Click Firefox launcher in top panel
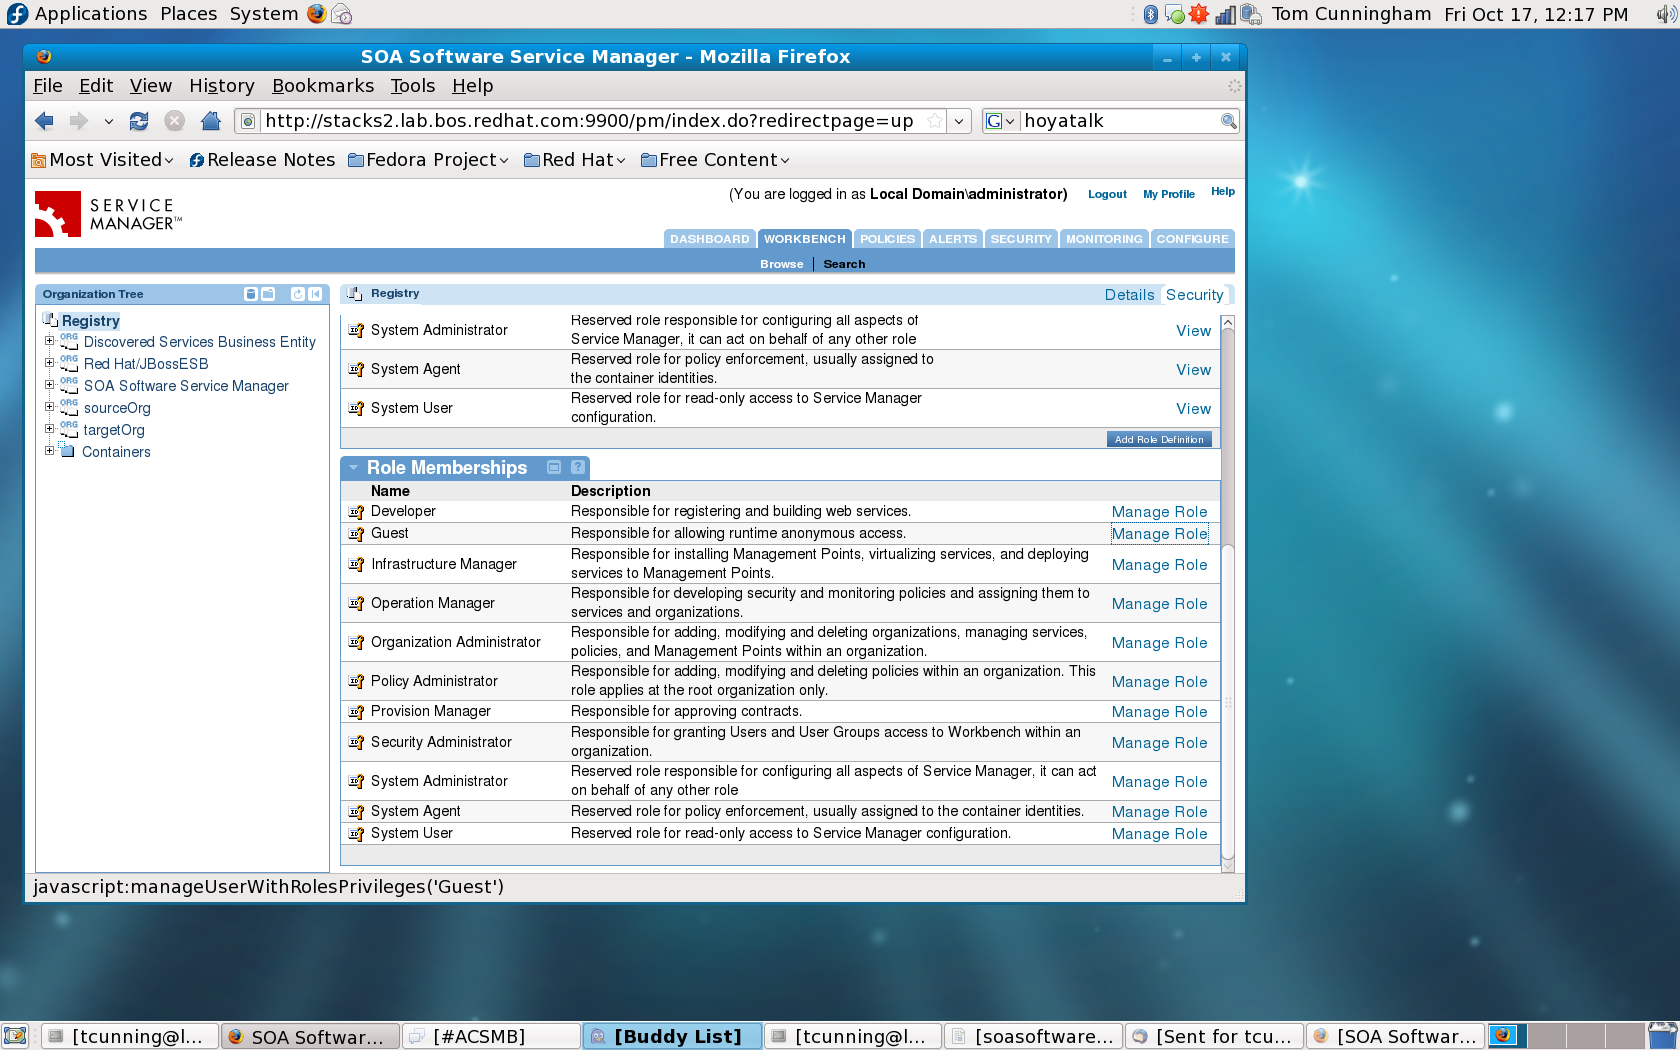 click(317, 14)
